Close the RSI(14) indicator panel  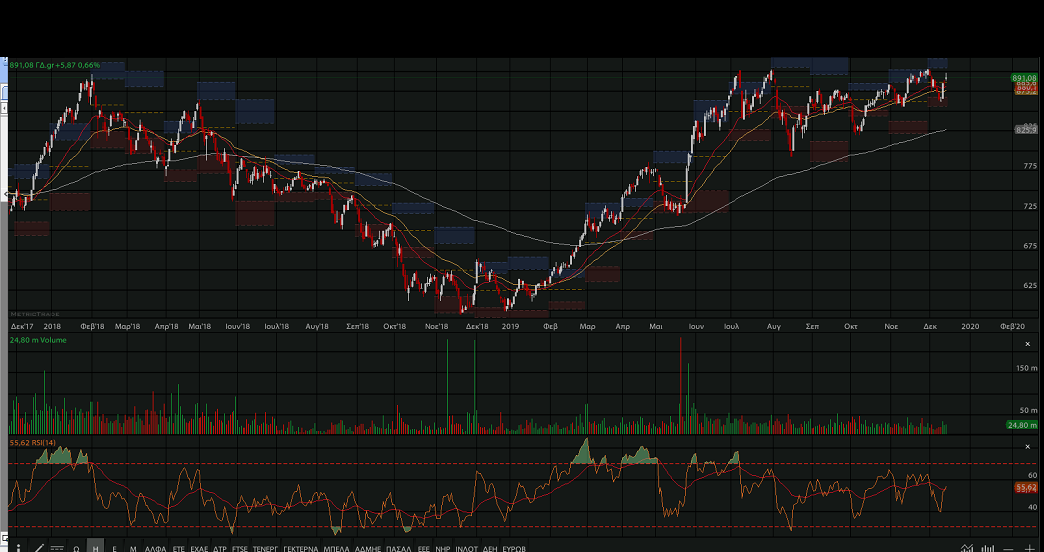(x=1027, y=445)
